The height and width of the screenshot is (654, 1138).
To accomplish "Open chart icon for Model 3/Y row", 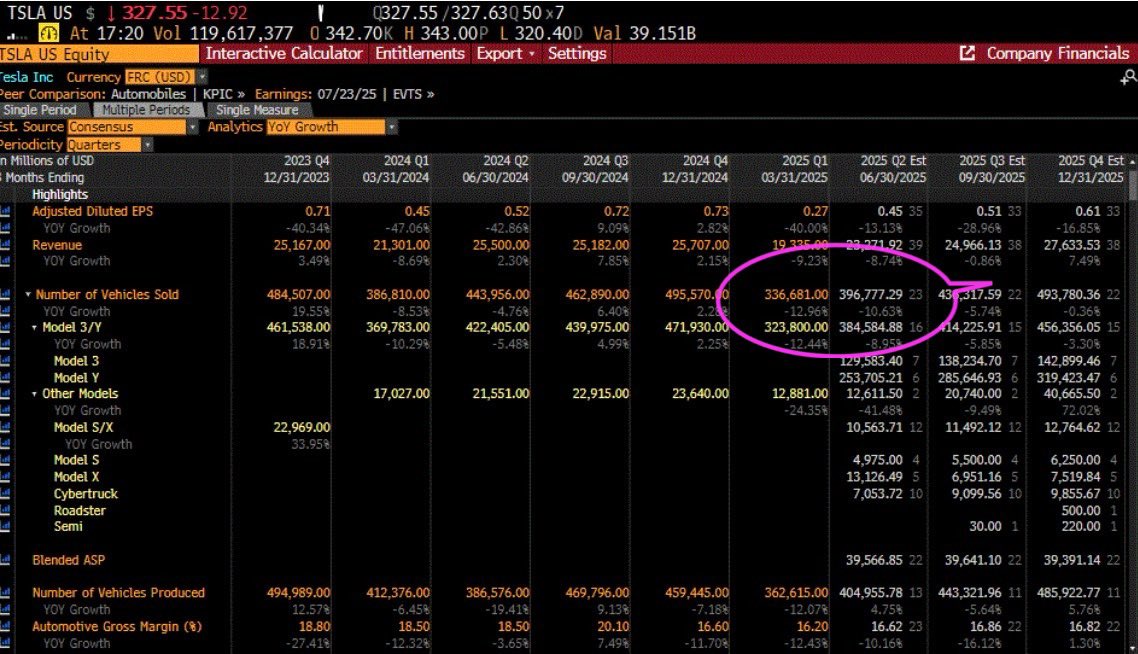I will tap(6, 327).
